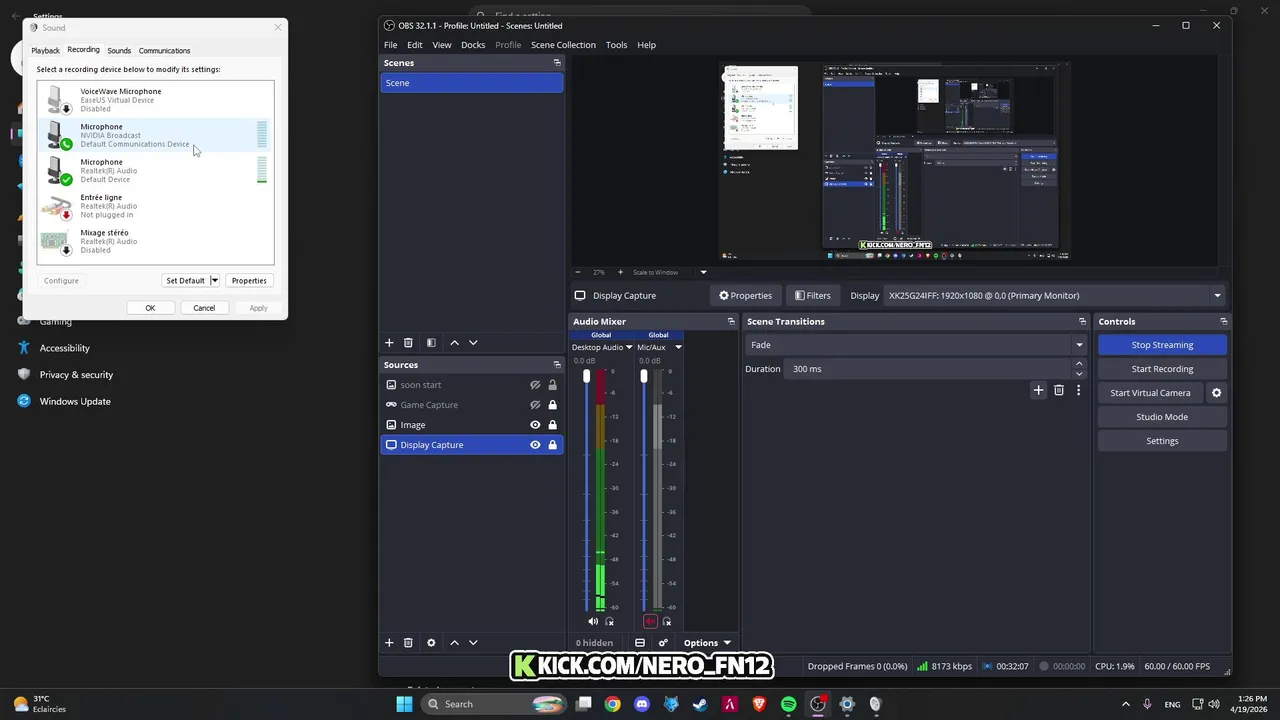This screenshot has width=1280, height=720.
Task: Open Discord from the taskbar
Action: 642,704
